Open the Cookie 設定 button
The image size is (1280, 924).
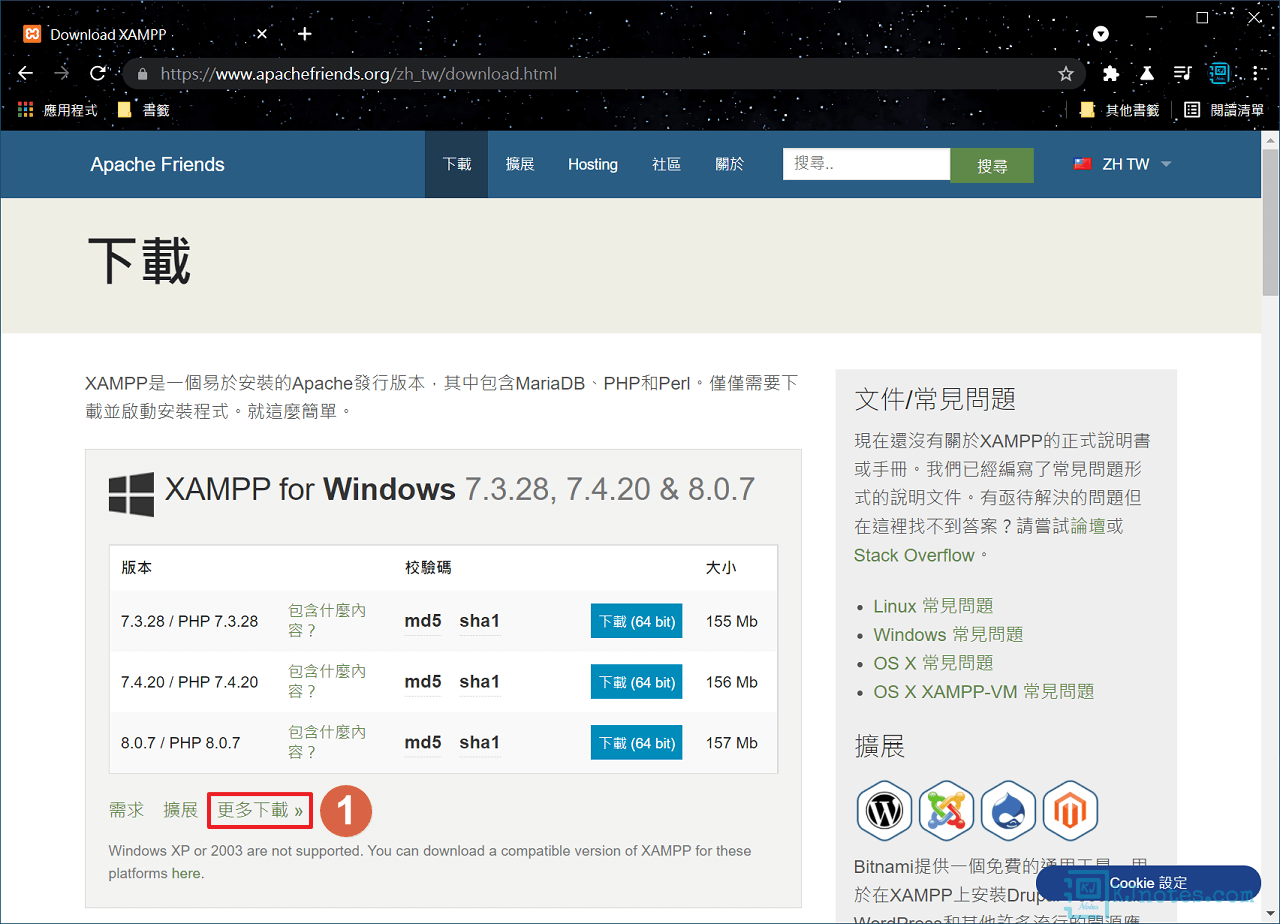[1148, 883]
